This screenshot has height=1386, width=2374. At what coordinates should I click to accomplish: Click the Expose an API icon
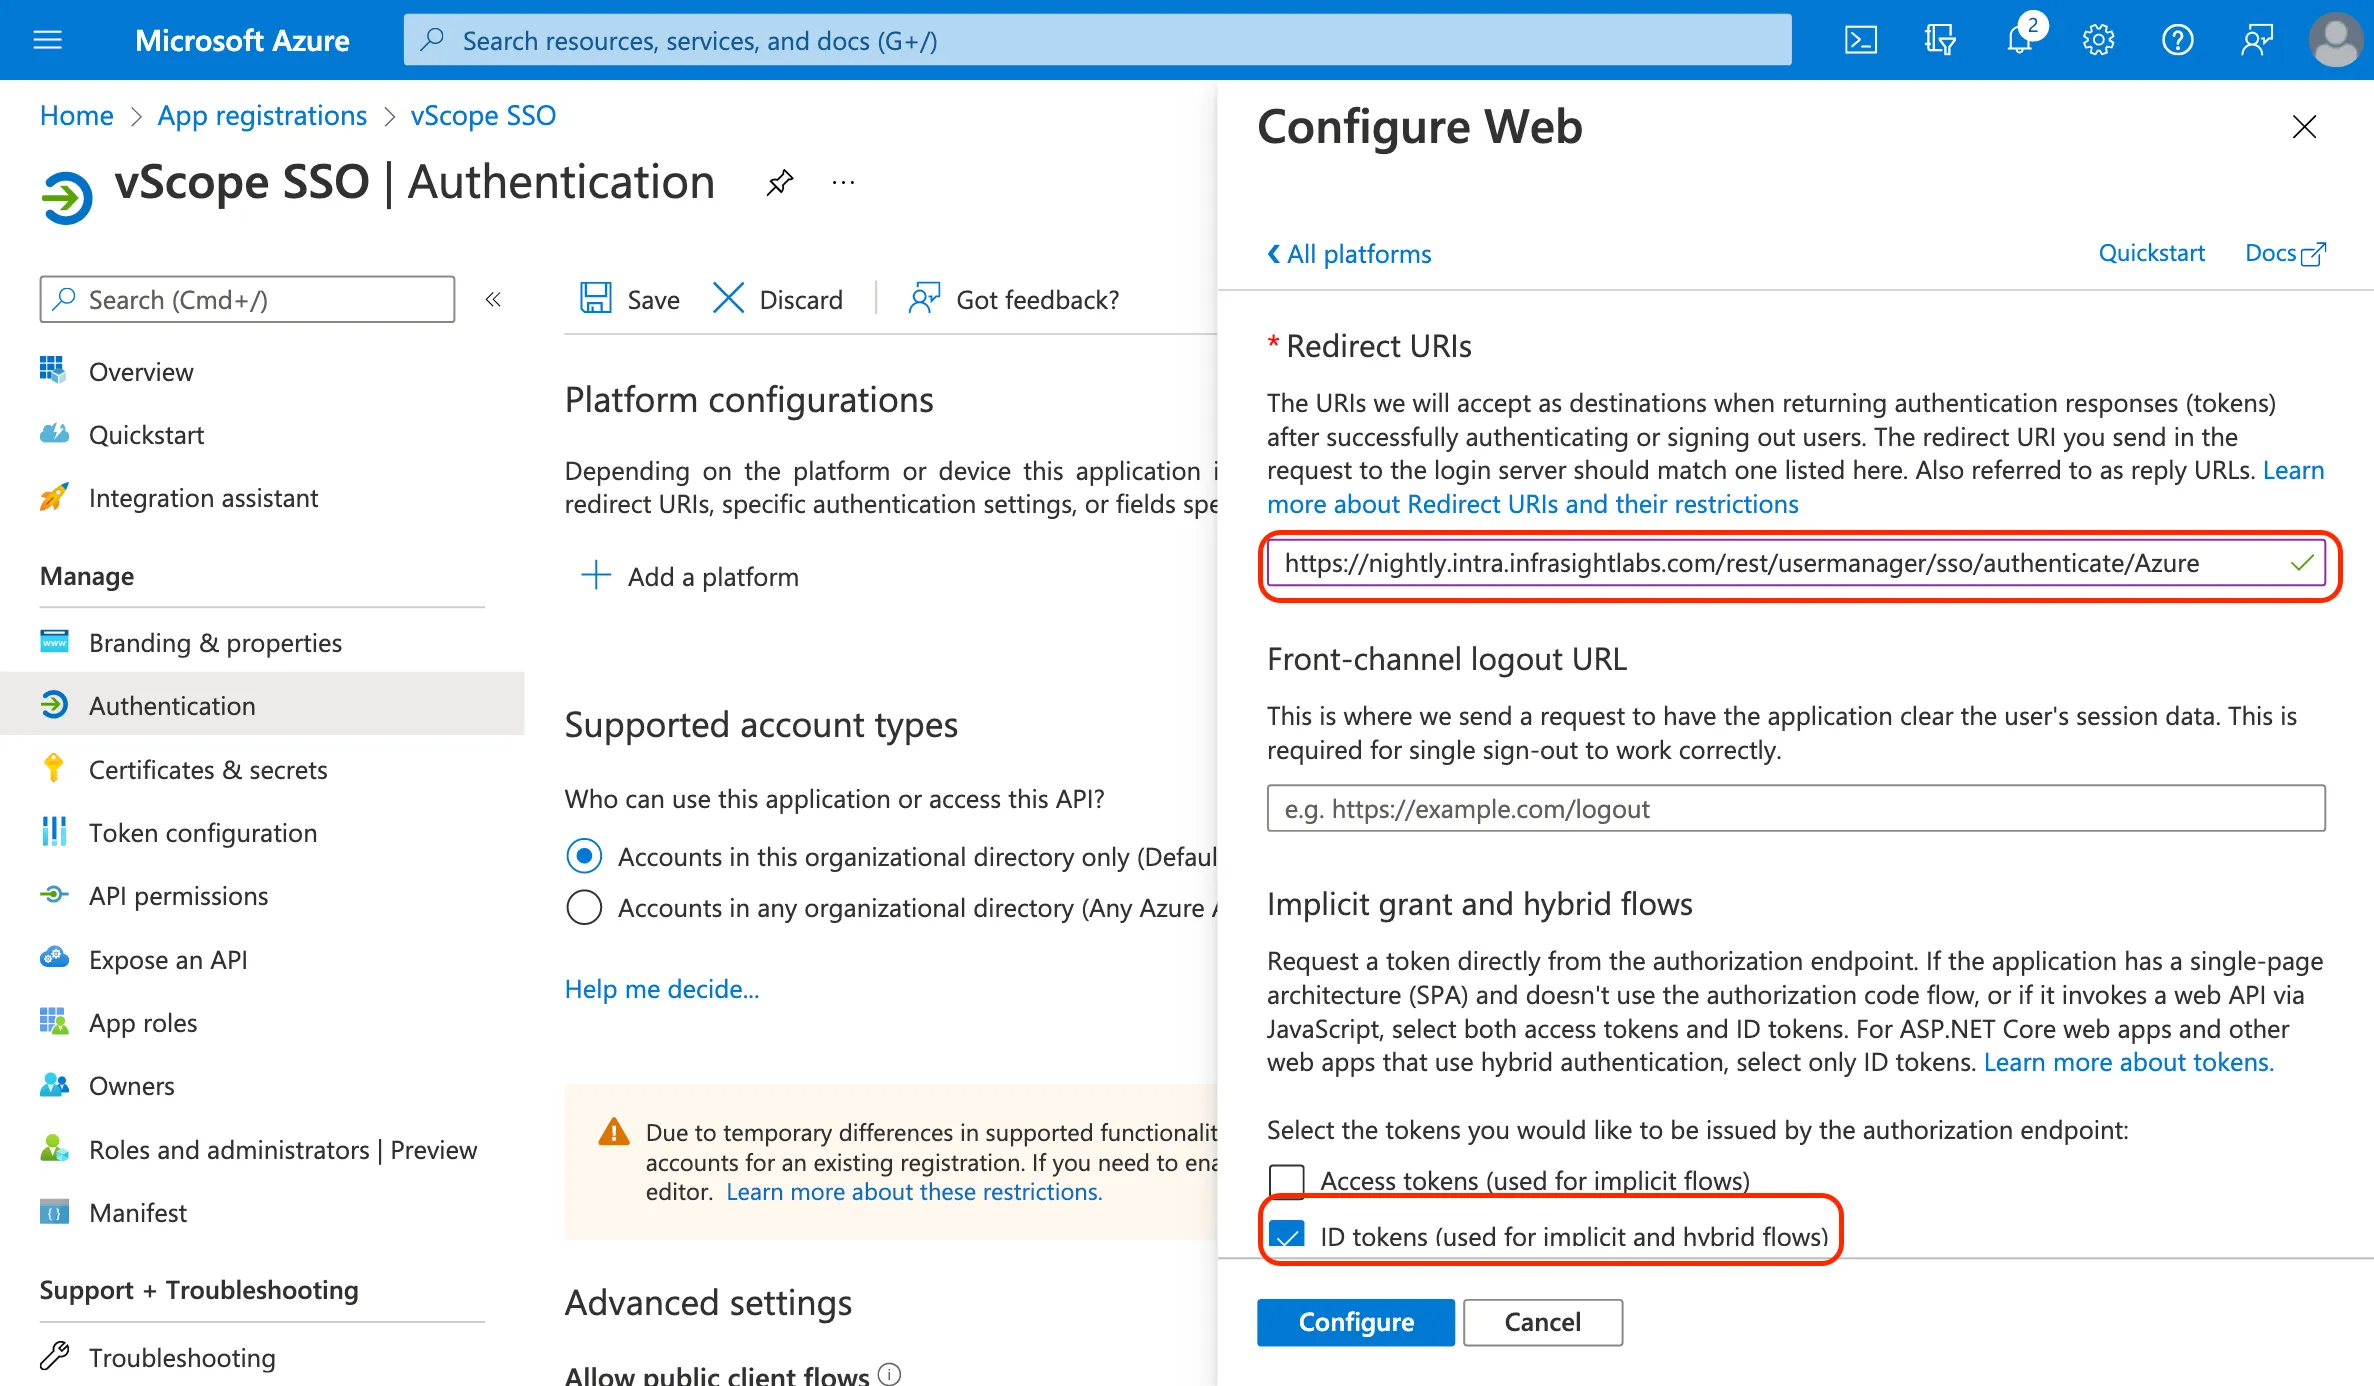51,957
